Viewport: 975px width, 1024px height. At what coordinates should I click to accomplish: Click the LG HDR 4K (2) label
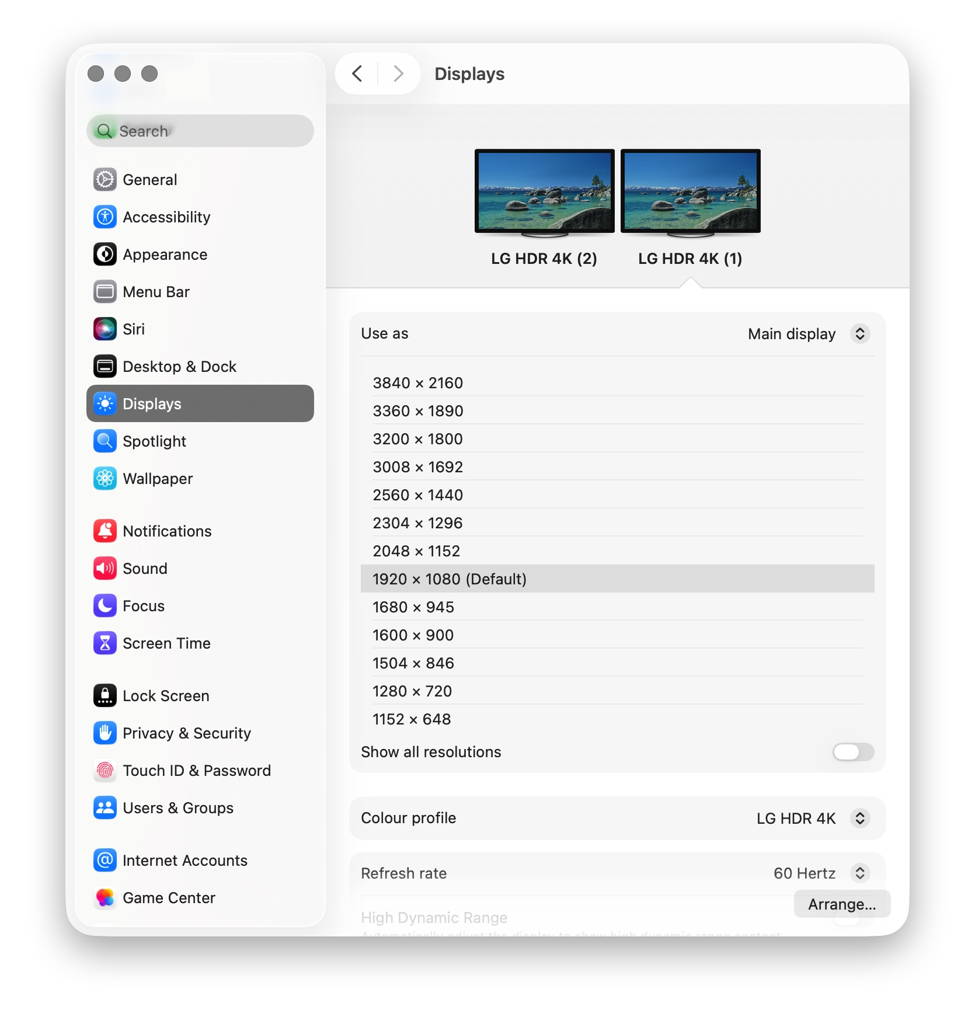[x=544, y=259]
